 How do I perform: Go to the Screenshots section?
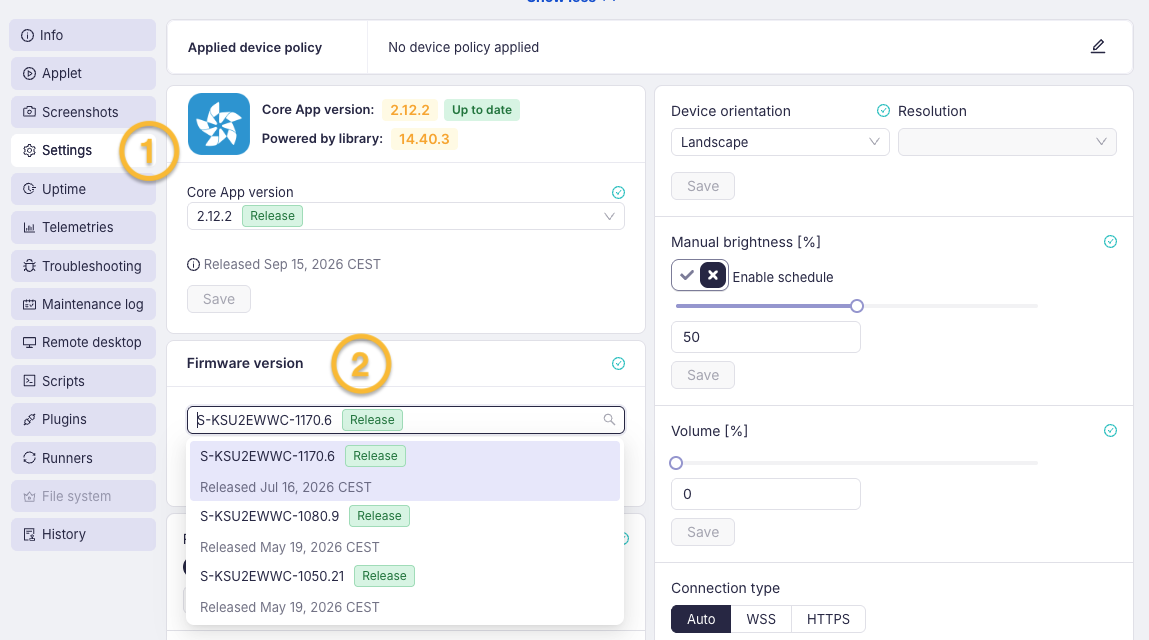click(x=84, y=112)
